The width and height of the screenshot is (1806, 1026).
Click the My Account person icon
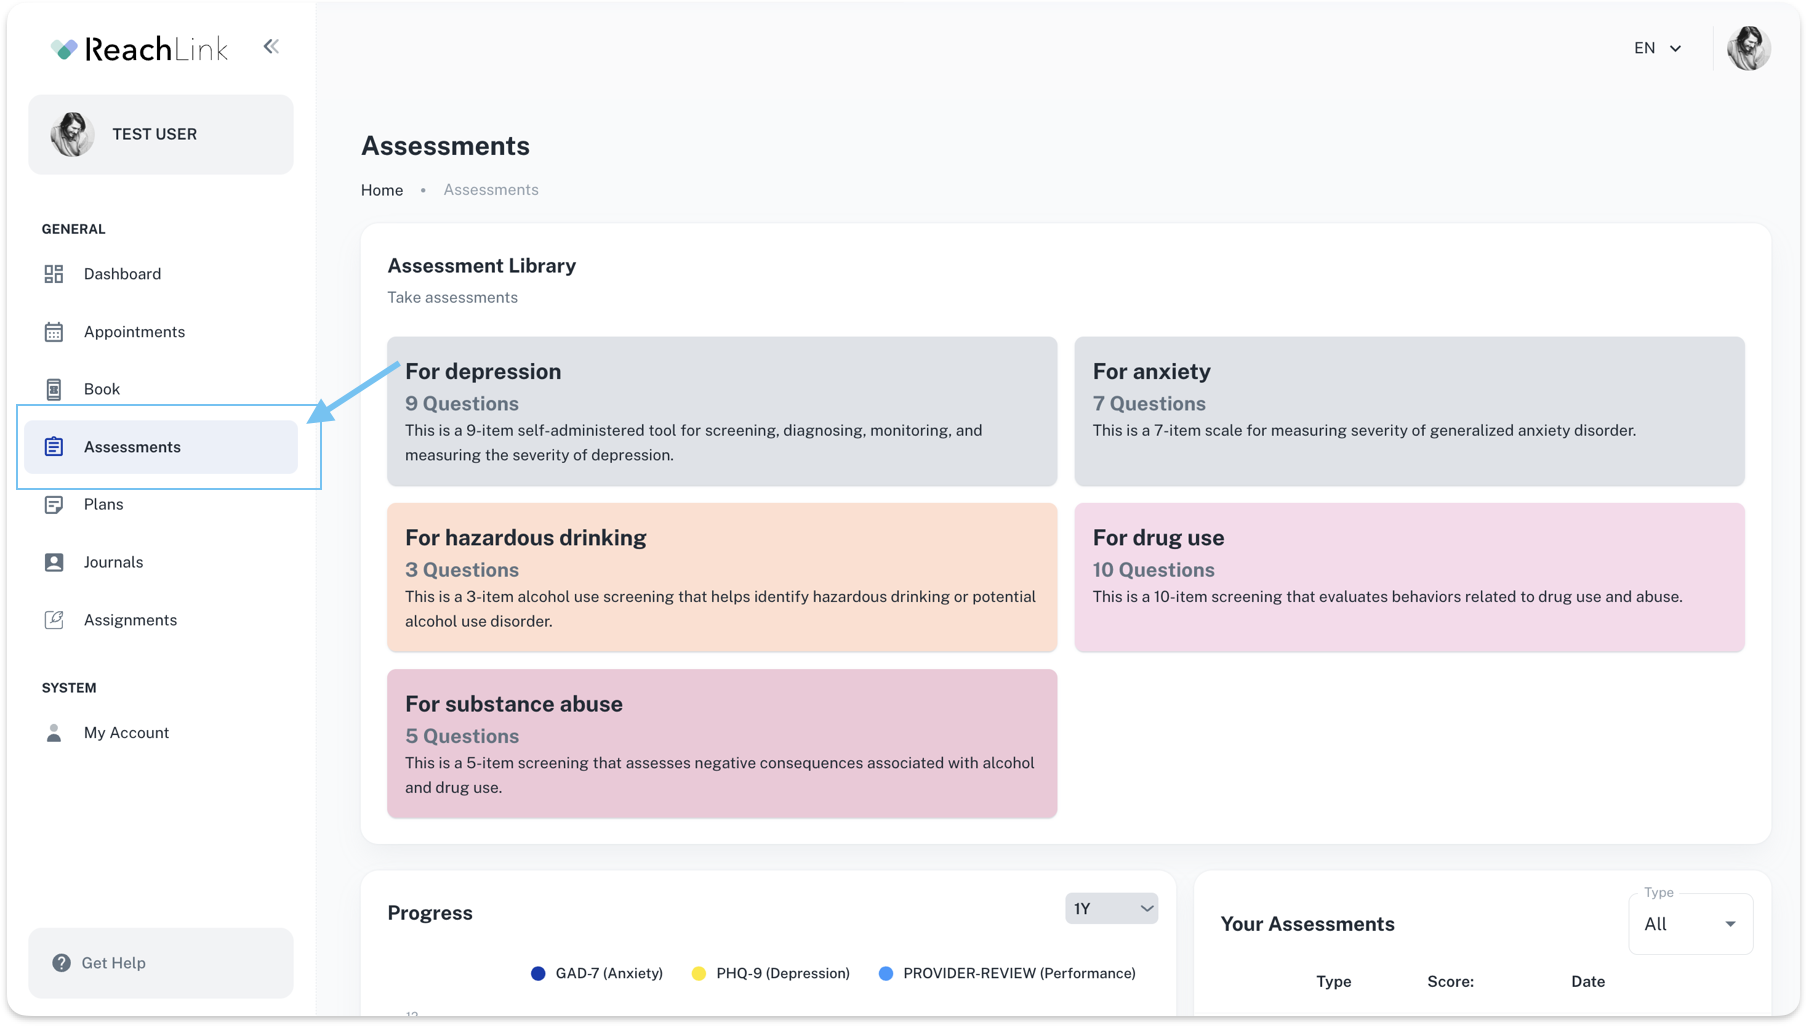pos(54,733)
